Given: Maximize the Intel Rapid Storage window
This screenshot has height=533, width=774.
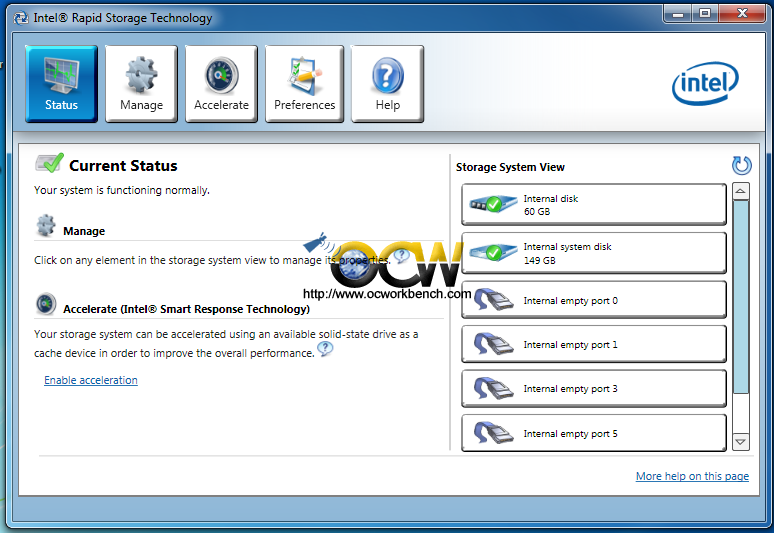Looking at the screenshot, I should (x=705, y=13).
